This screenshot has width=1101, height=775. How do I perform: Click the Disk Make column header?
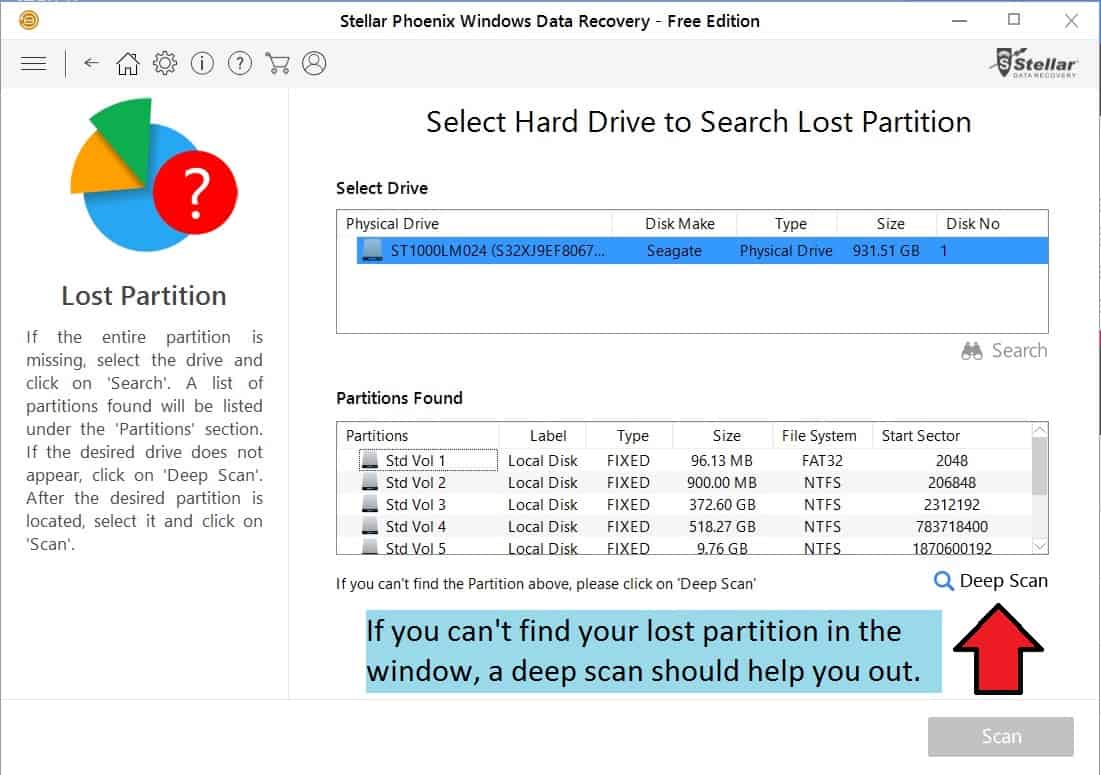675,224
